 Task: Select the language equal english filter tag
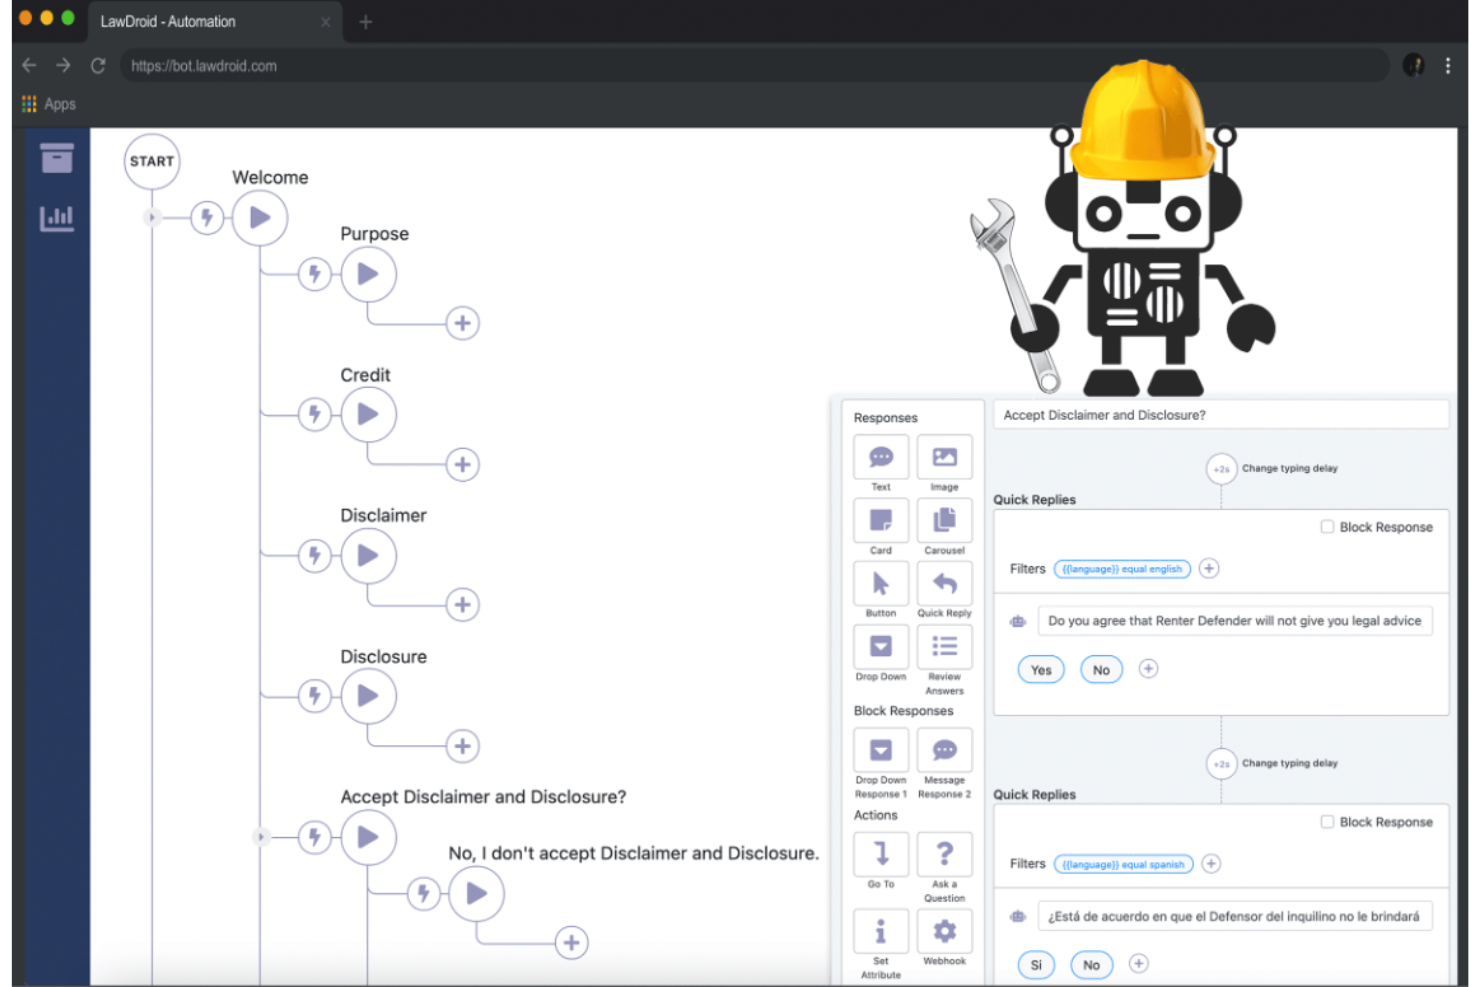coord(1122,569)
